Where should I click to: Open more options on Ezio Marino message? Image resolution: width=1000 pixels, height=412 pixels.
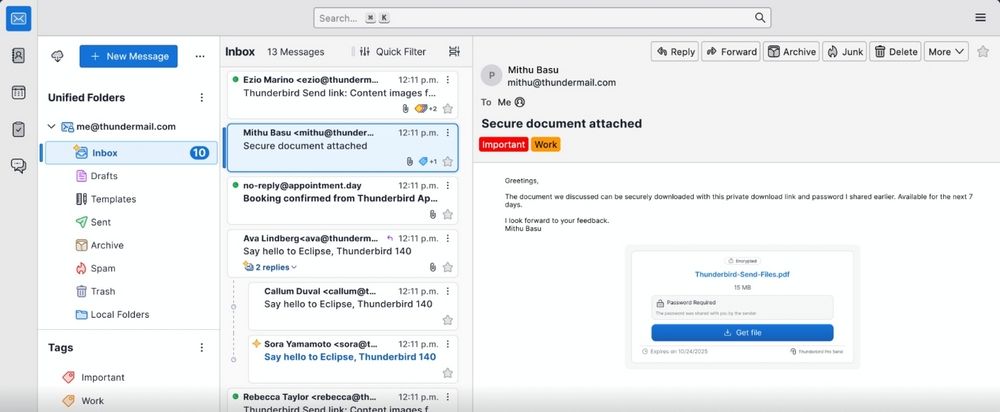coord(448,80)
